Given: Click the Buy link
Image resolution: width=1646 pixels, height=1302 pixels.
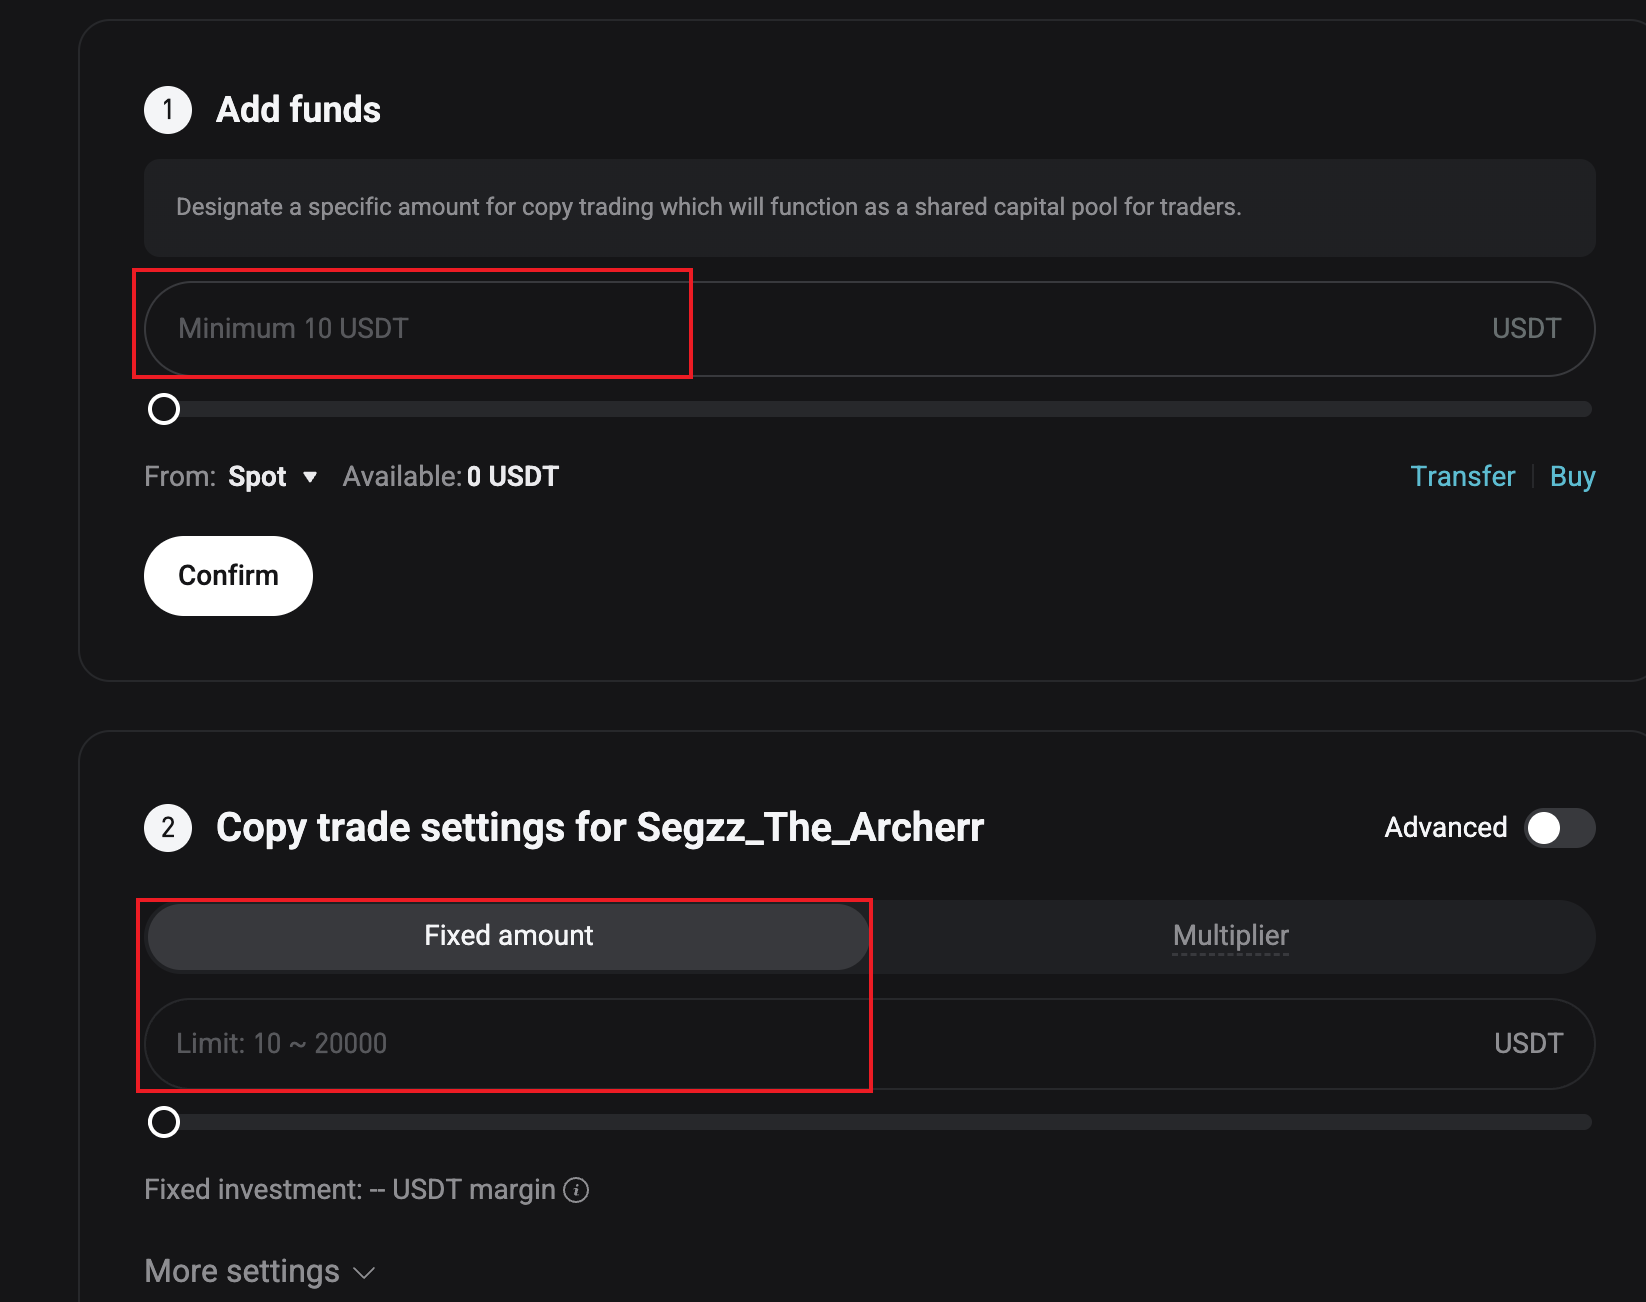Looking at the screenshot, I should click(1572, 477).
